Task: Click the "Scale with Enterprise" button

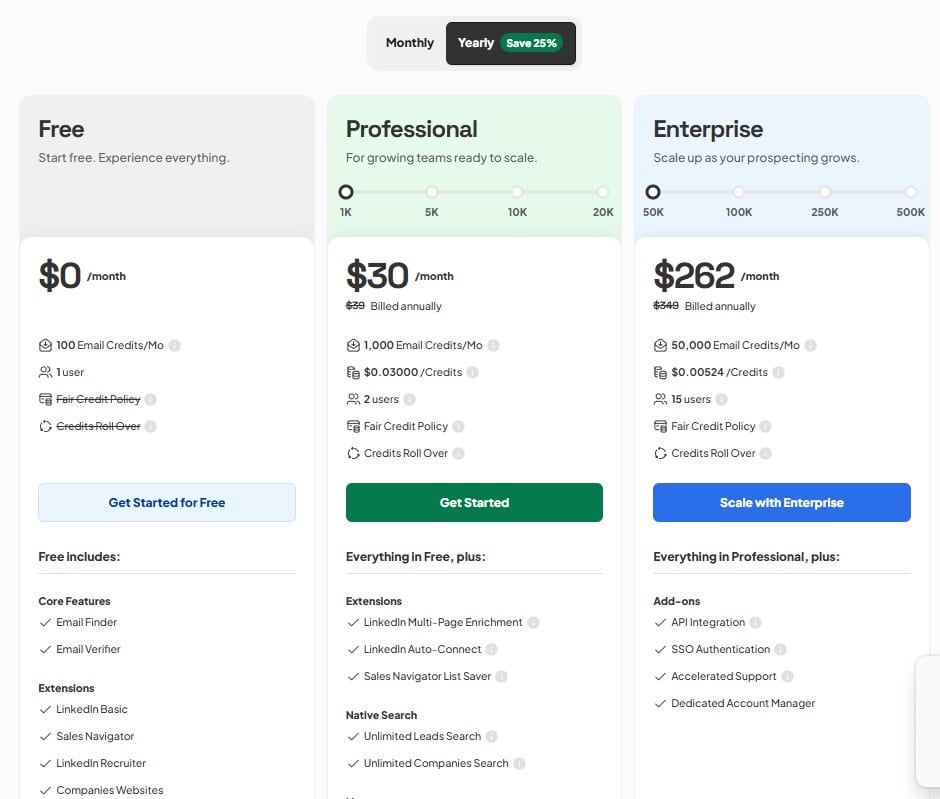Action: tap(781, 502)
